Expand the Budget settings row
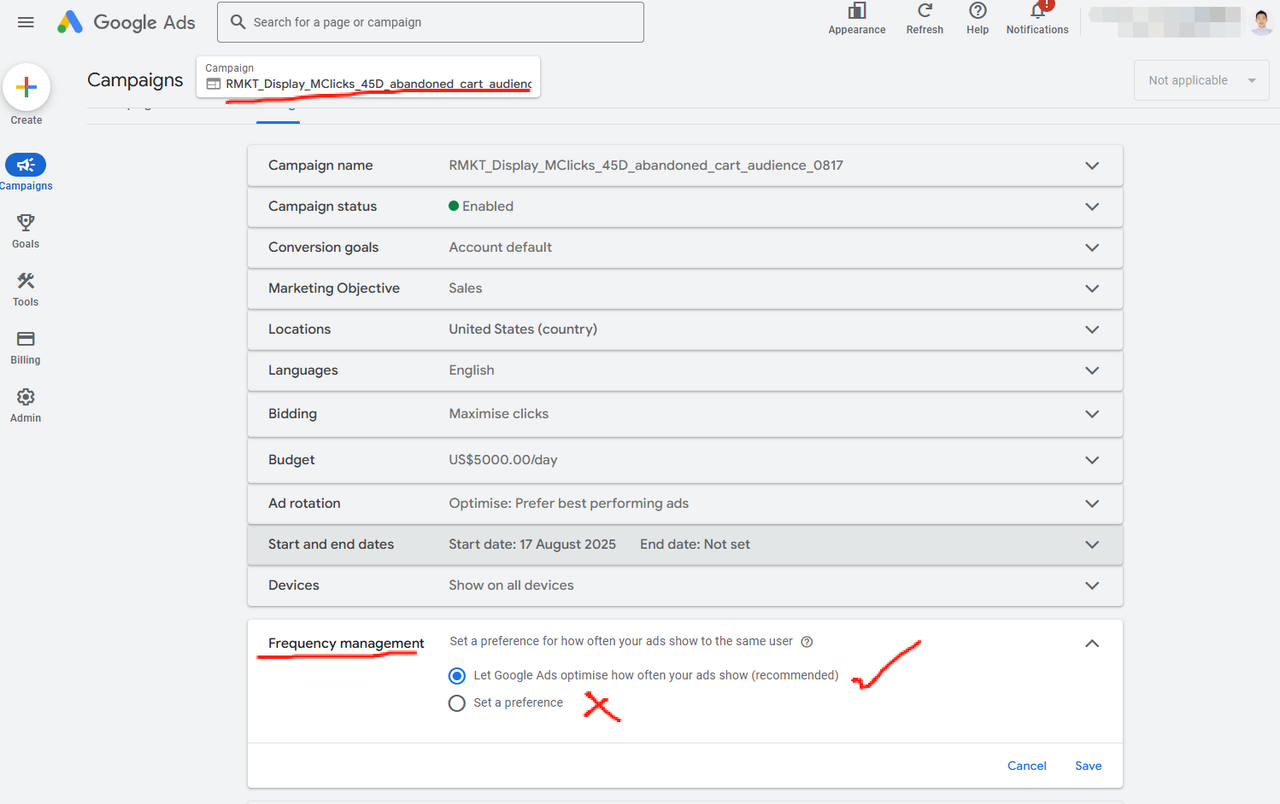This screenshot has width=1280, height=804. pyautogui.click(x=1092, y=460)
